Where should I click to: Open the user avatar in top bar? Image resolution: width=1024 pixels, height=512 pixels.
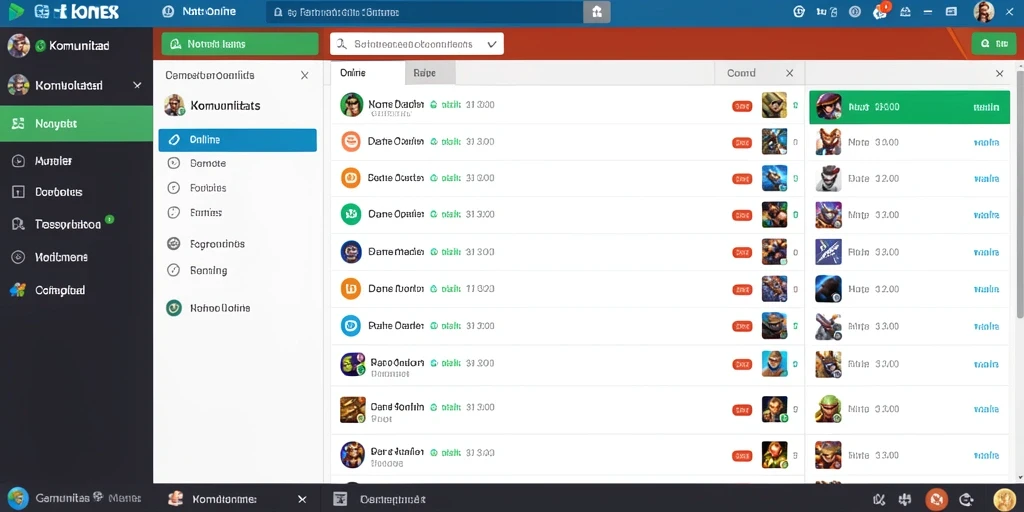(984, 11)
